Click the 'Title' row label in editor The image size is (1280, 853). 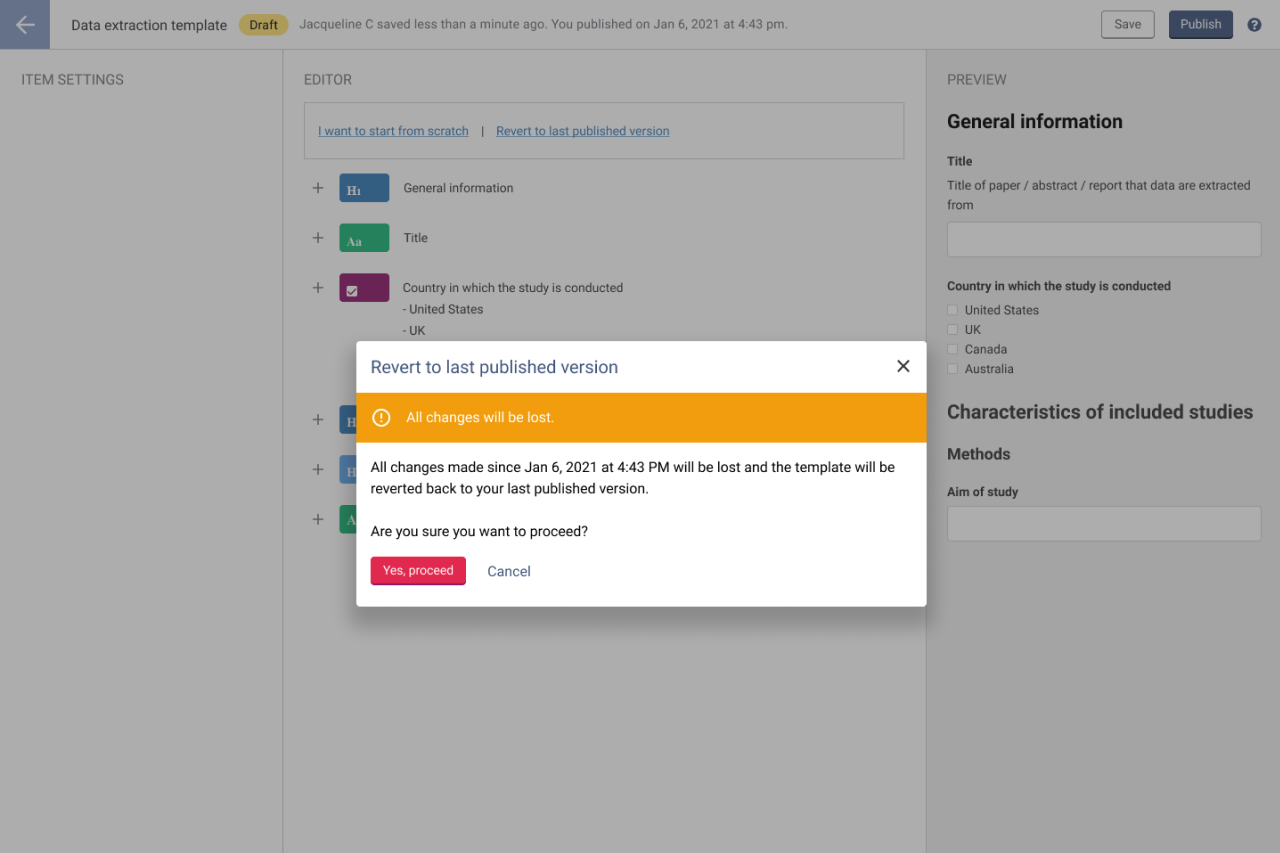point(415,238)
